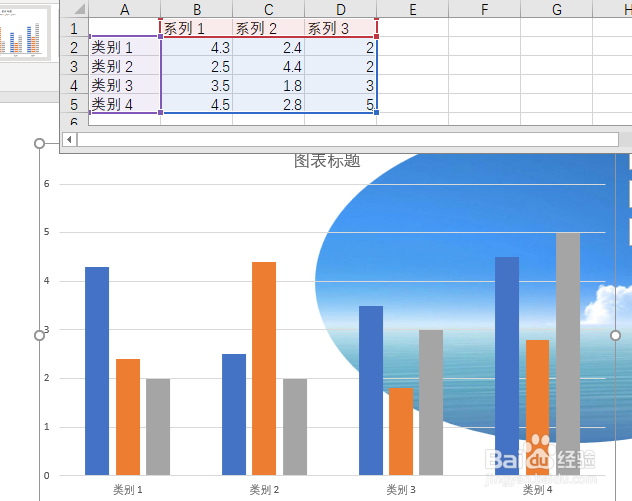Click cell with value 2.8
632x501 pixels.
tap(268, 104)
